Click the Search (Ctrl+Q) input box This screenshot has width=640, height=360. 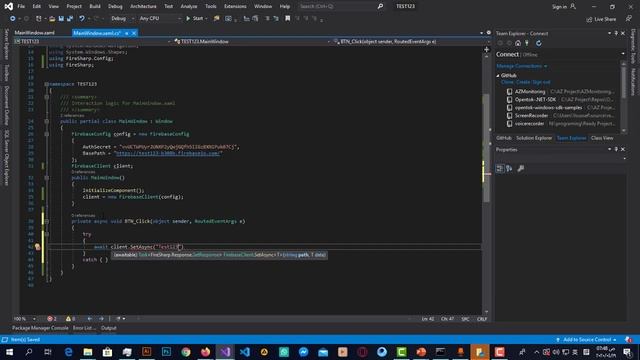point(337,7)
